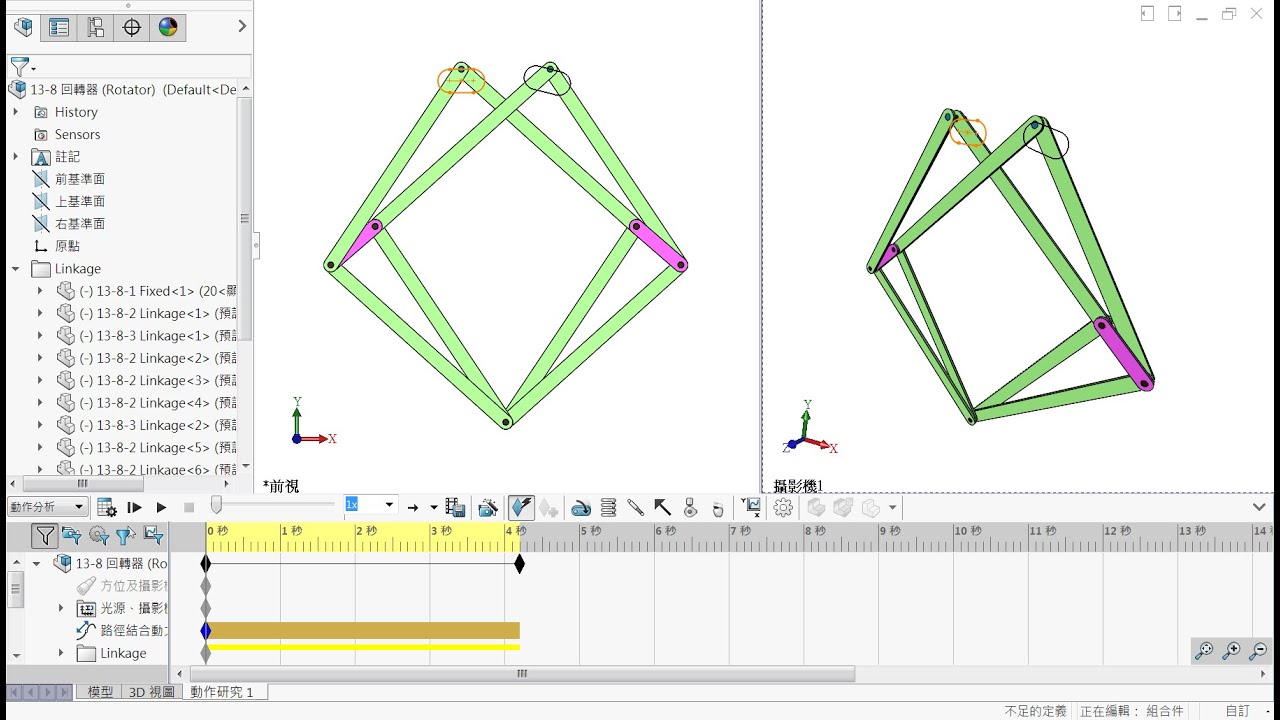1280x720 pixels.
Task: Click the horizontal timeline scrollbar
Action: point(521,674)
